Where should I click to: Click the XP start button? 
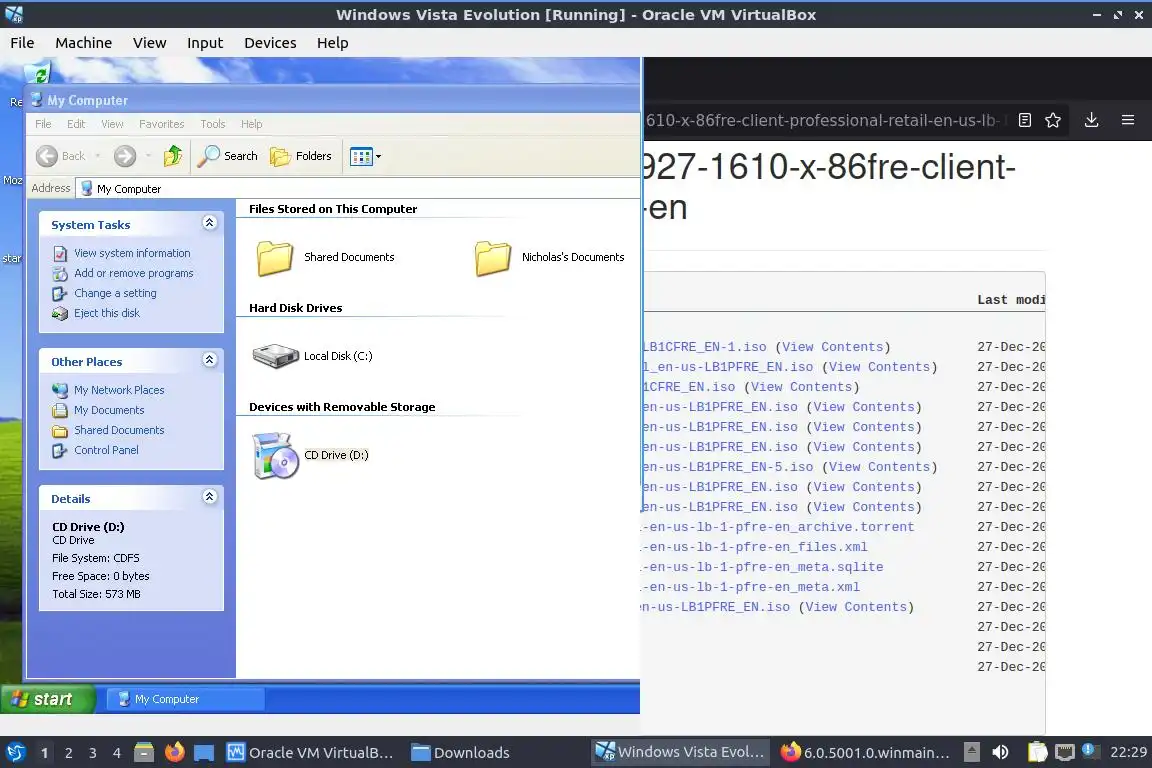(48, 699)
